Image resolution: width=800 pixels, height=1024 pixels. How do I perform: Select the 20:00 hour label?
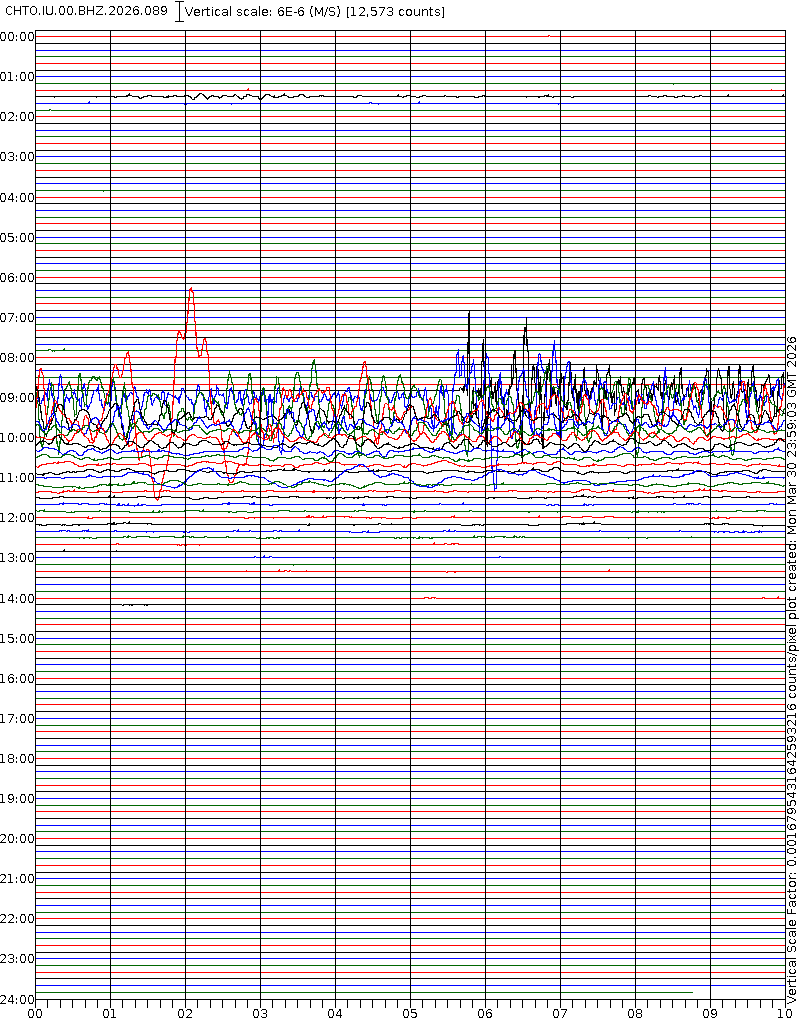click(x=17, y=839)
